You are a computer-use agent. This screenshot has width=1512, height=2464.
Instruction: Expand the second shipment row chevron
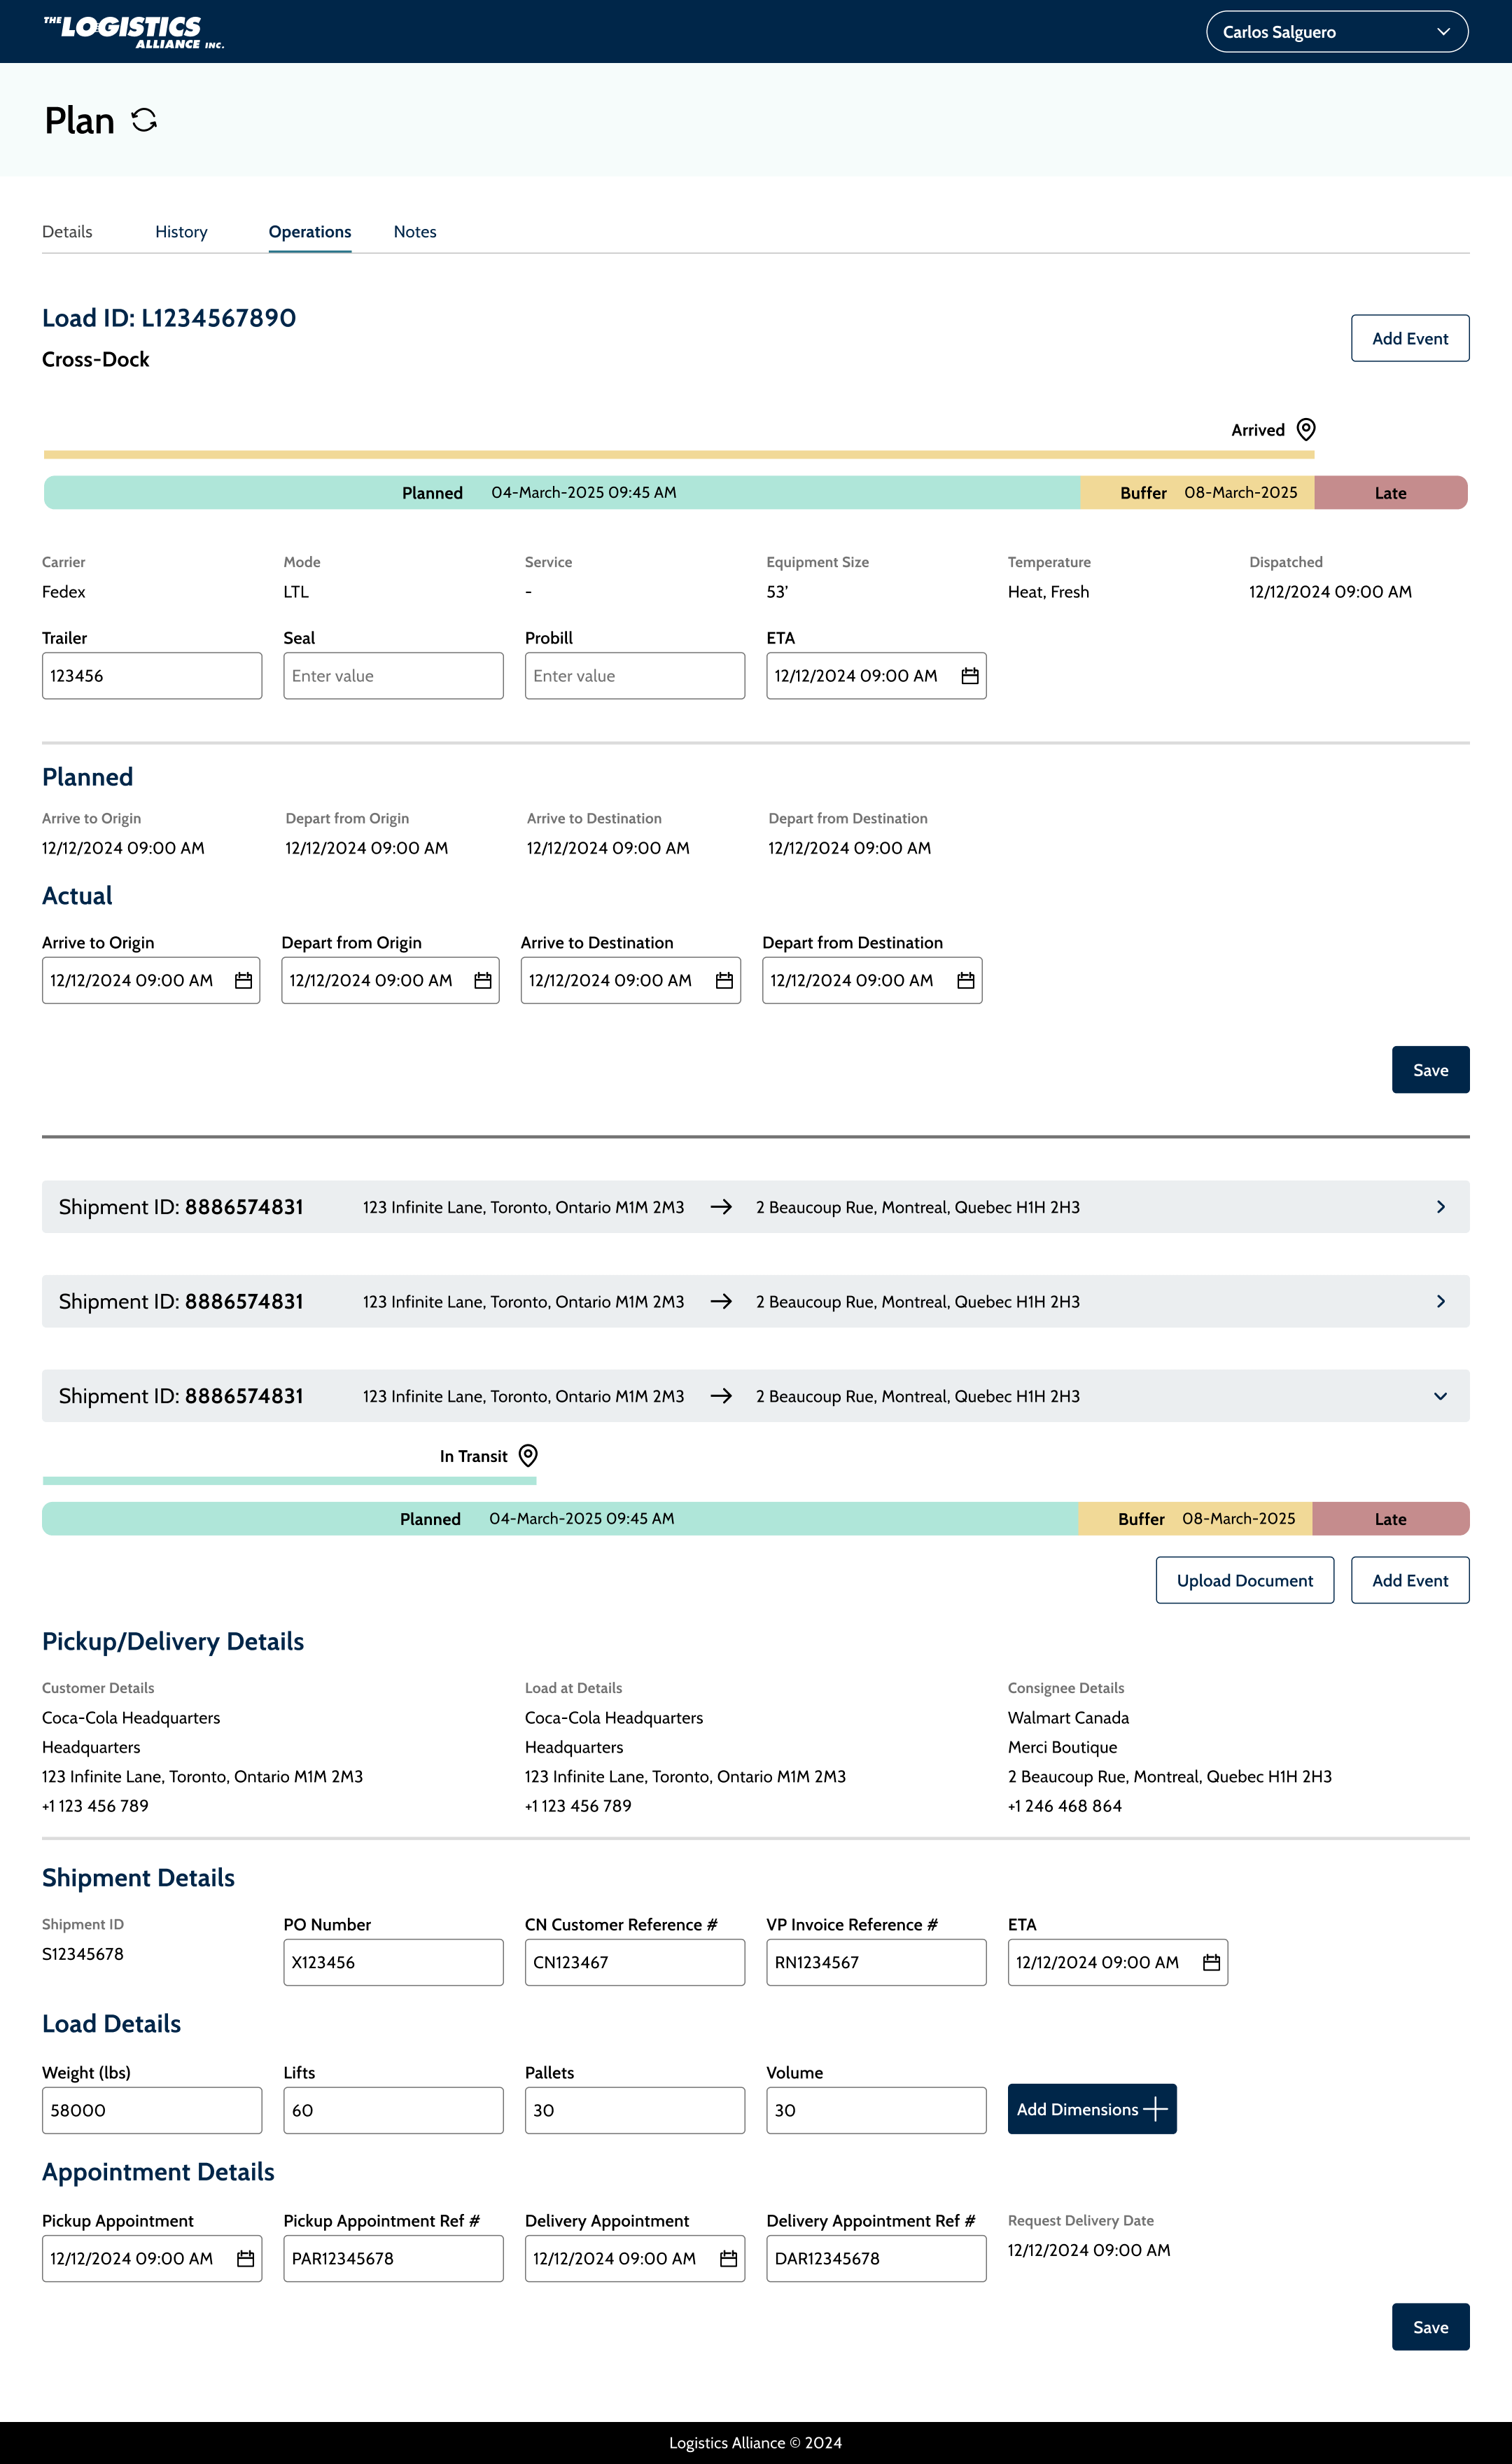coord(1440,1302)
